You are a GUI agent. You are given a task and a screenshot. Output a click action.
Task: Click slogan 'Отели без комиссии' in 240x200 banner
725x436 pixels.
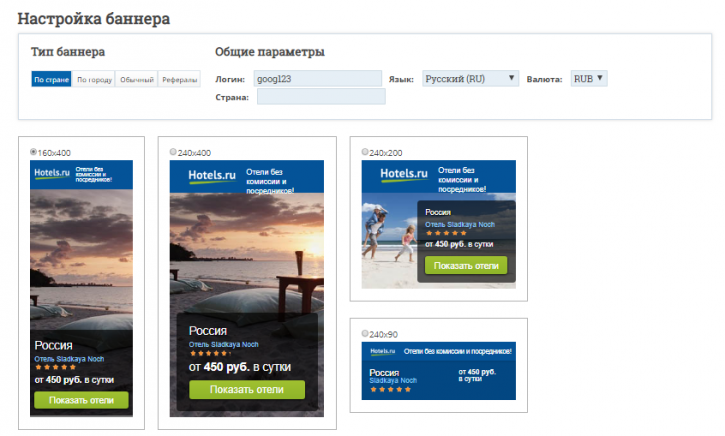[462, 179]
